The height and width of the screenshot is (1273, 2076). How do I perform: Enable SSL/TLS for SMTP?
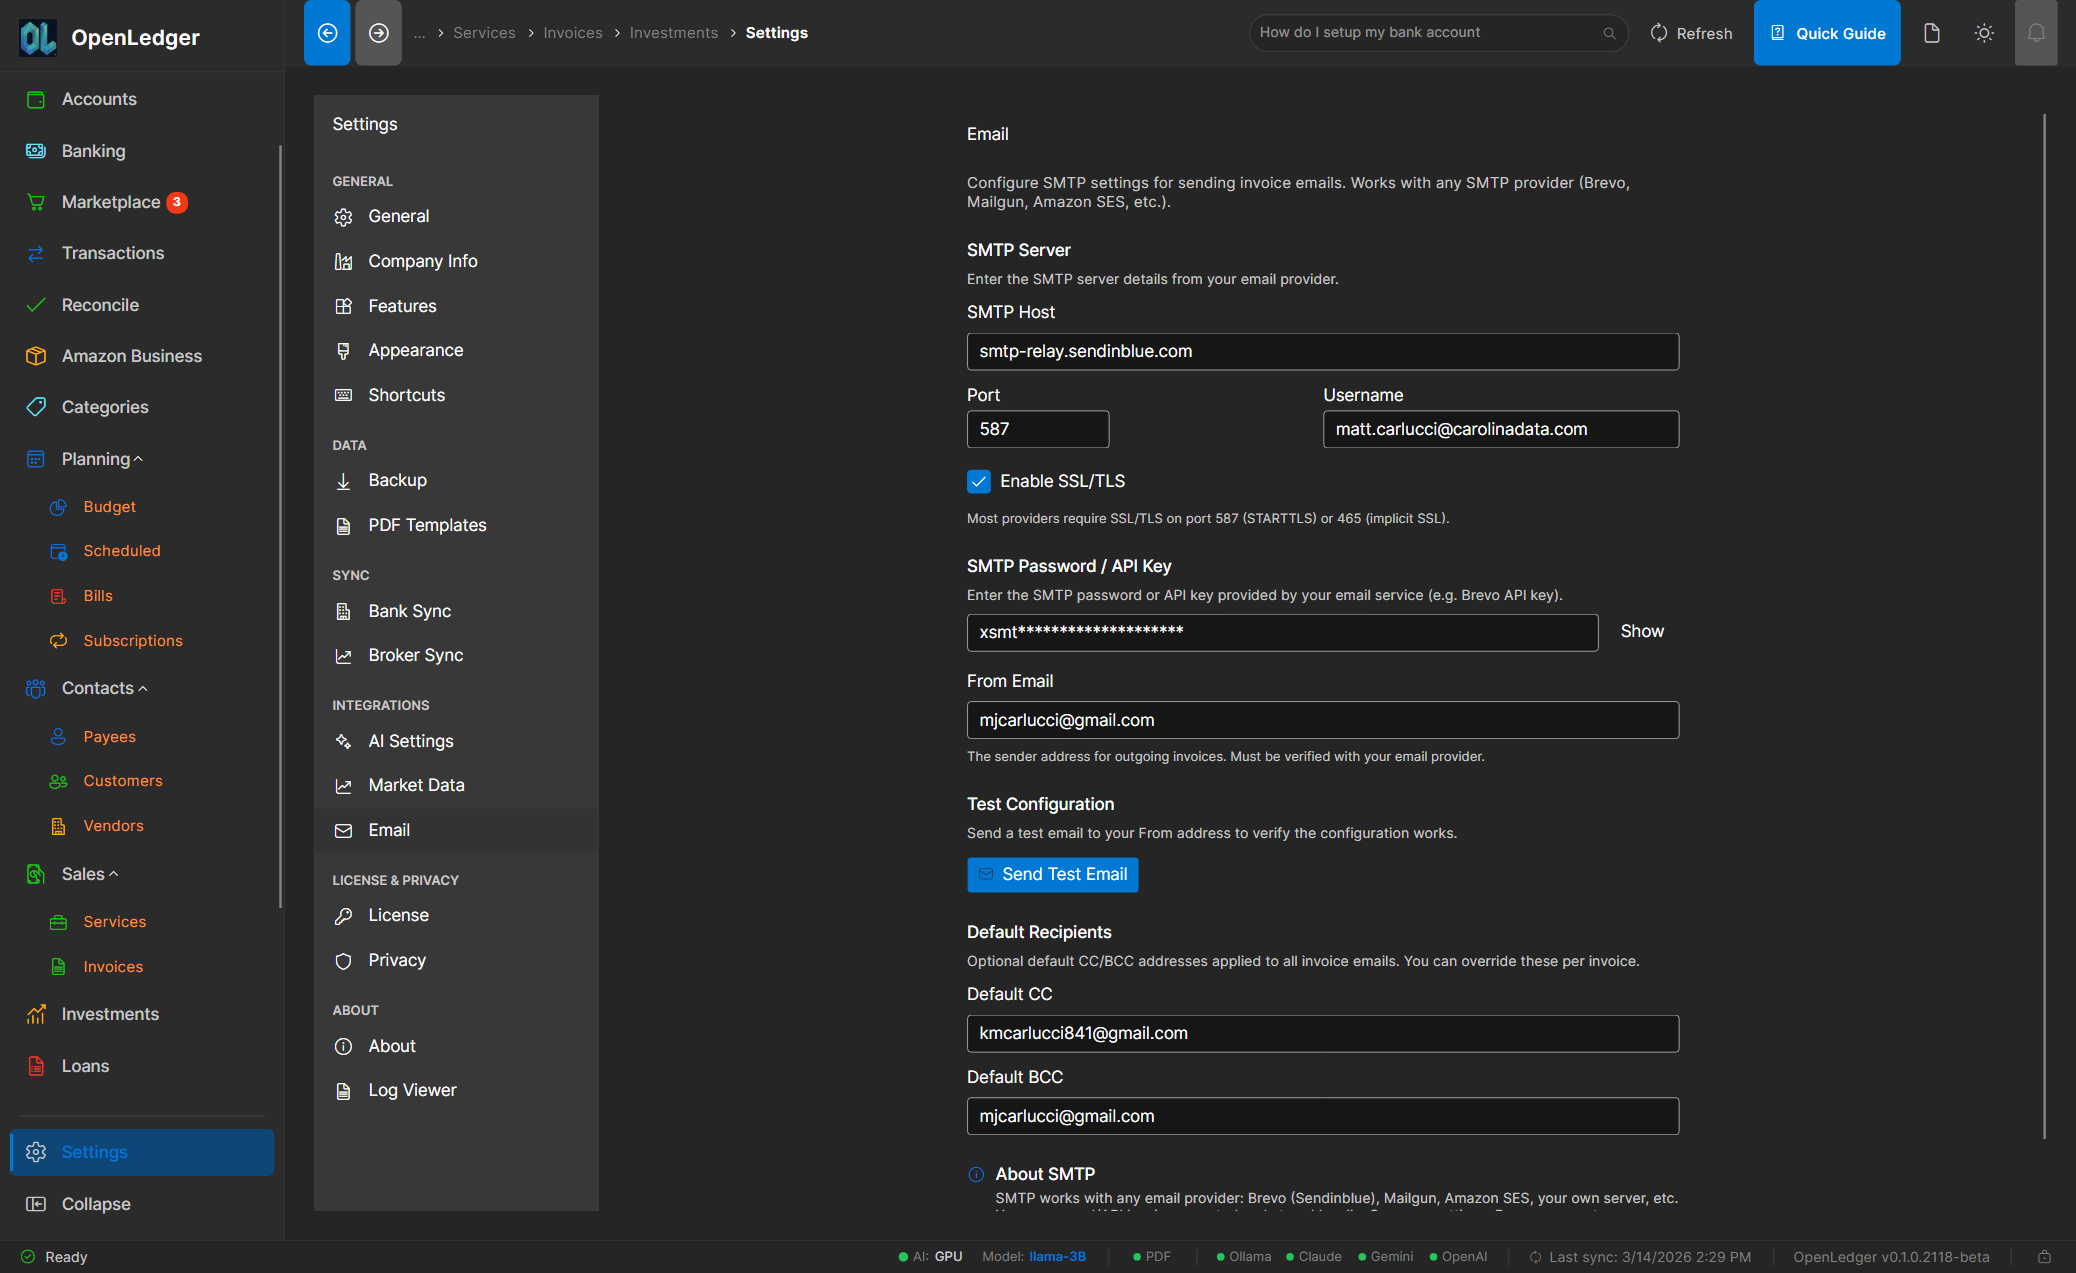click(978, 481)
